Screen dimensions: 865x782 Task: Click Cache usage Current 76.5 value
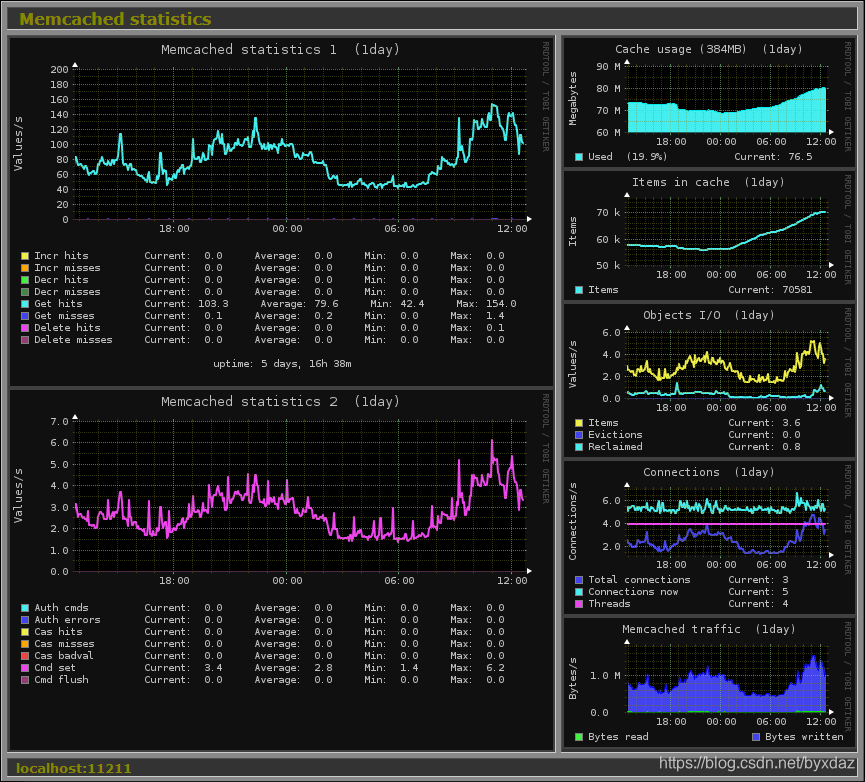click(x=800, y=157)
